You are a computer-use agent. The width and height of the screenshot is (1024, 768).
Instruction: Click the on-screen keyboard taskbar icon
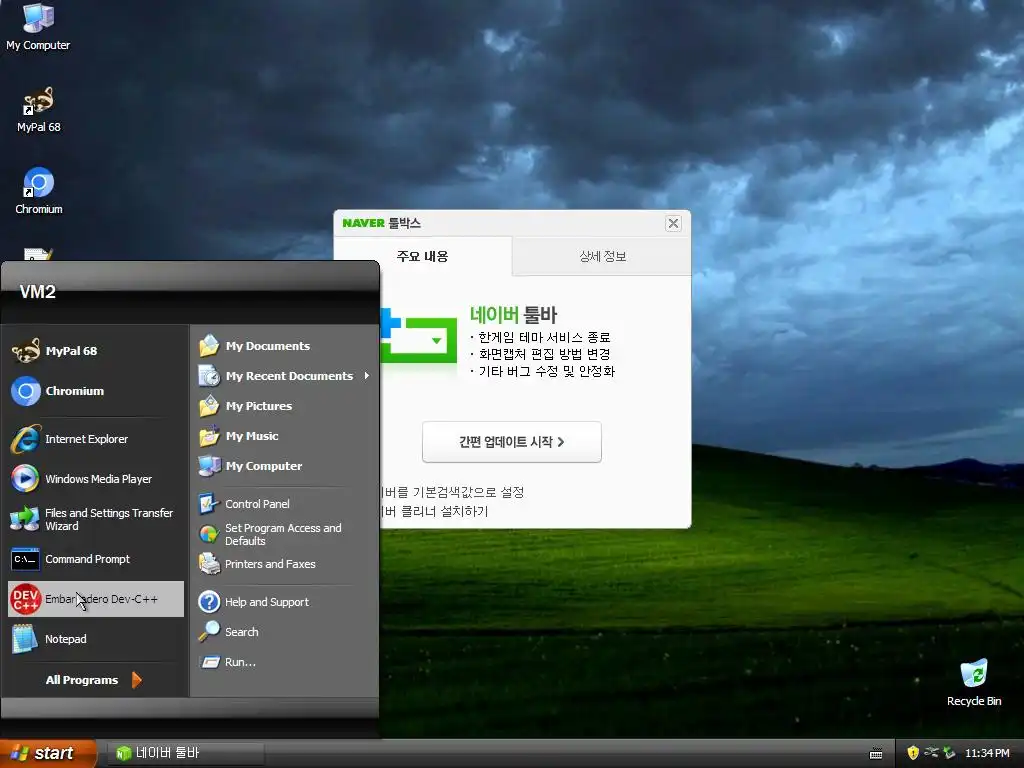(876, 754)
